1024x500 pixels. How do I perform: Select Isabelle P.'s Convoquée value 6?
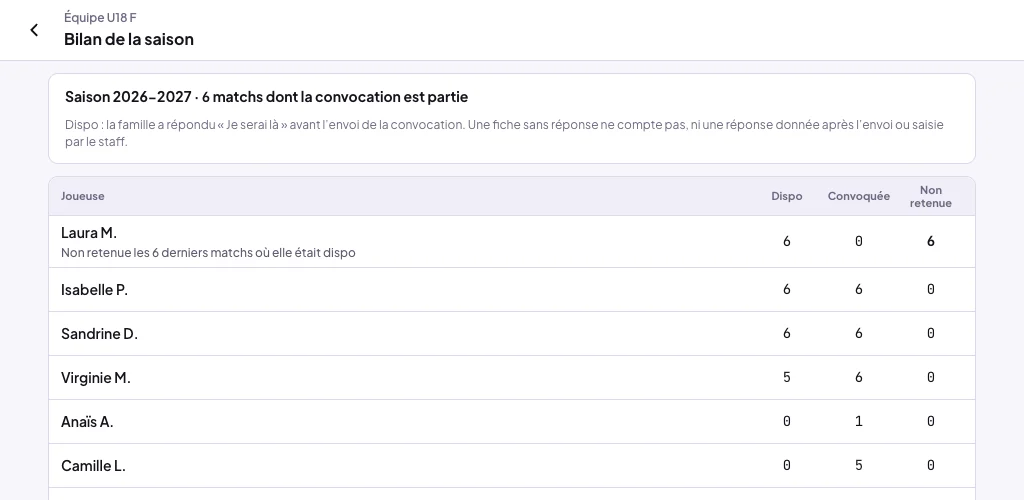click(858, 289)
